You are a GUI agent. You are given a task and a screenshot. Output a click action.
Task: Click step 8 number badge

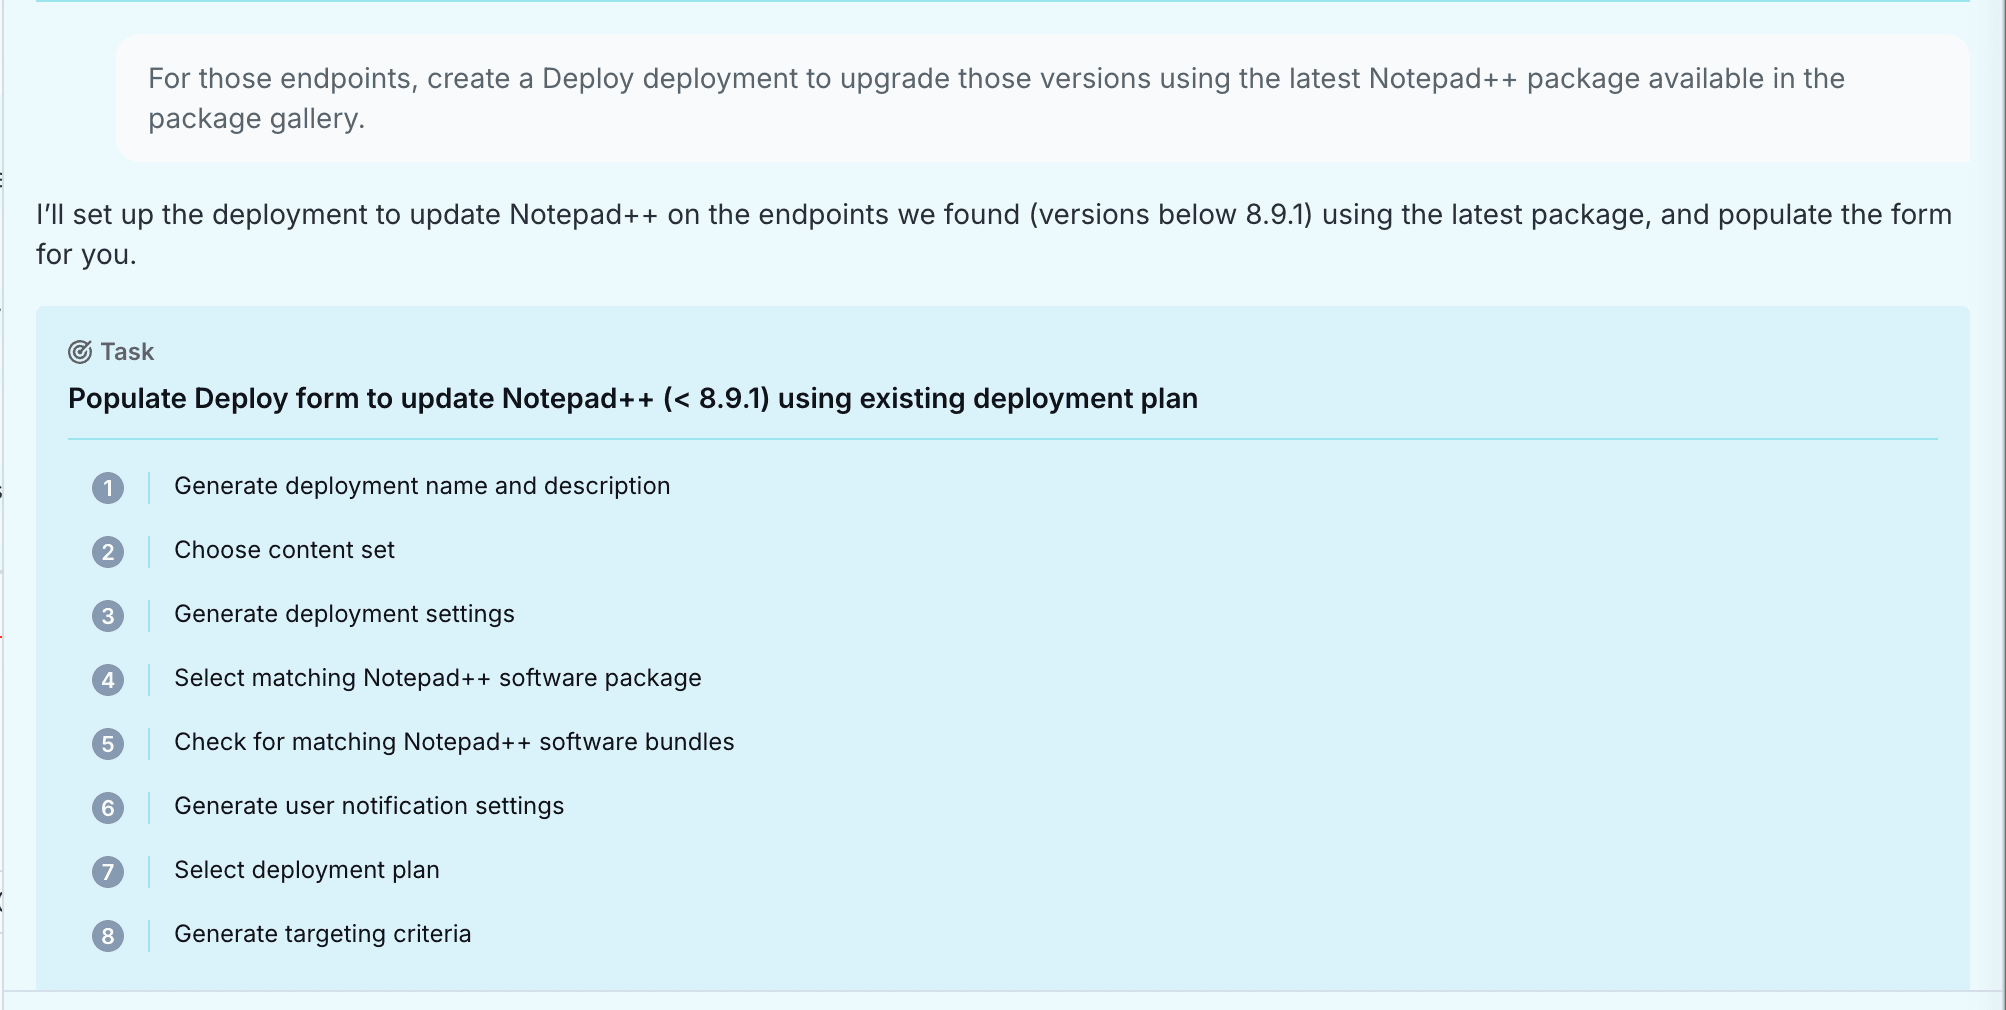tap(108, 936)
